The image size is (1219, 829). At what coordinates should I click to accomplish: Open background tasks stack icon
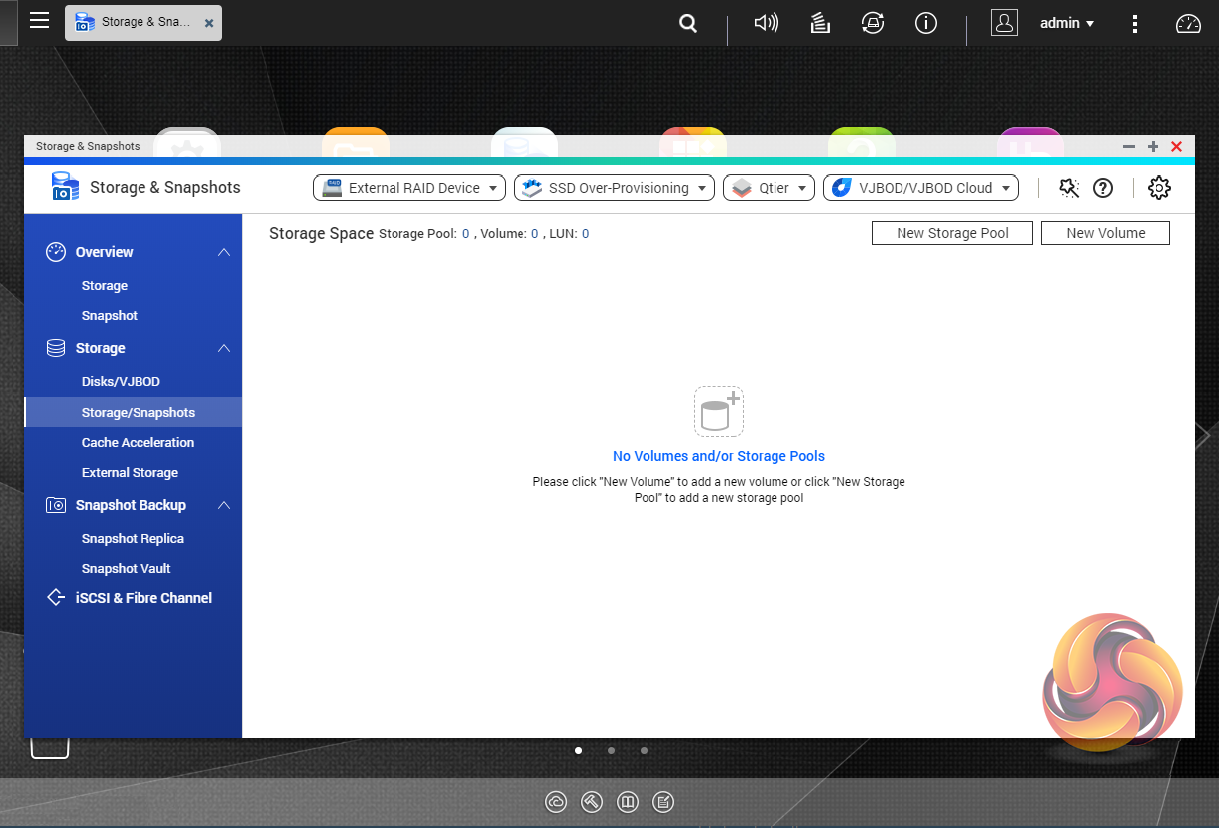[820, 22]
